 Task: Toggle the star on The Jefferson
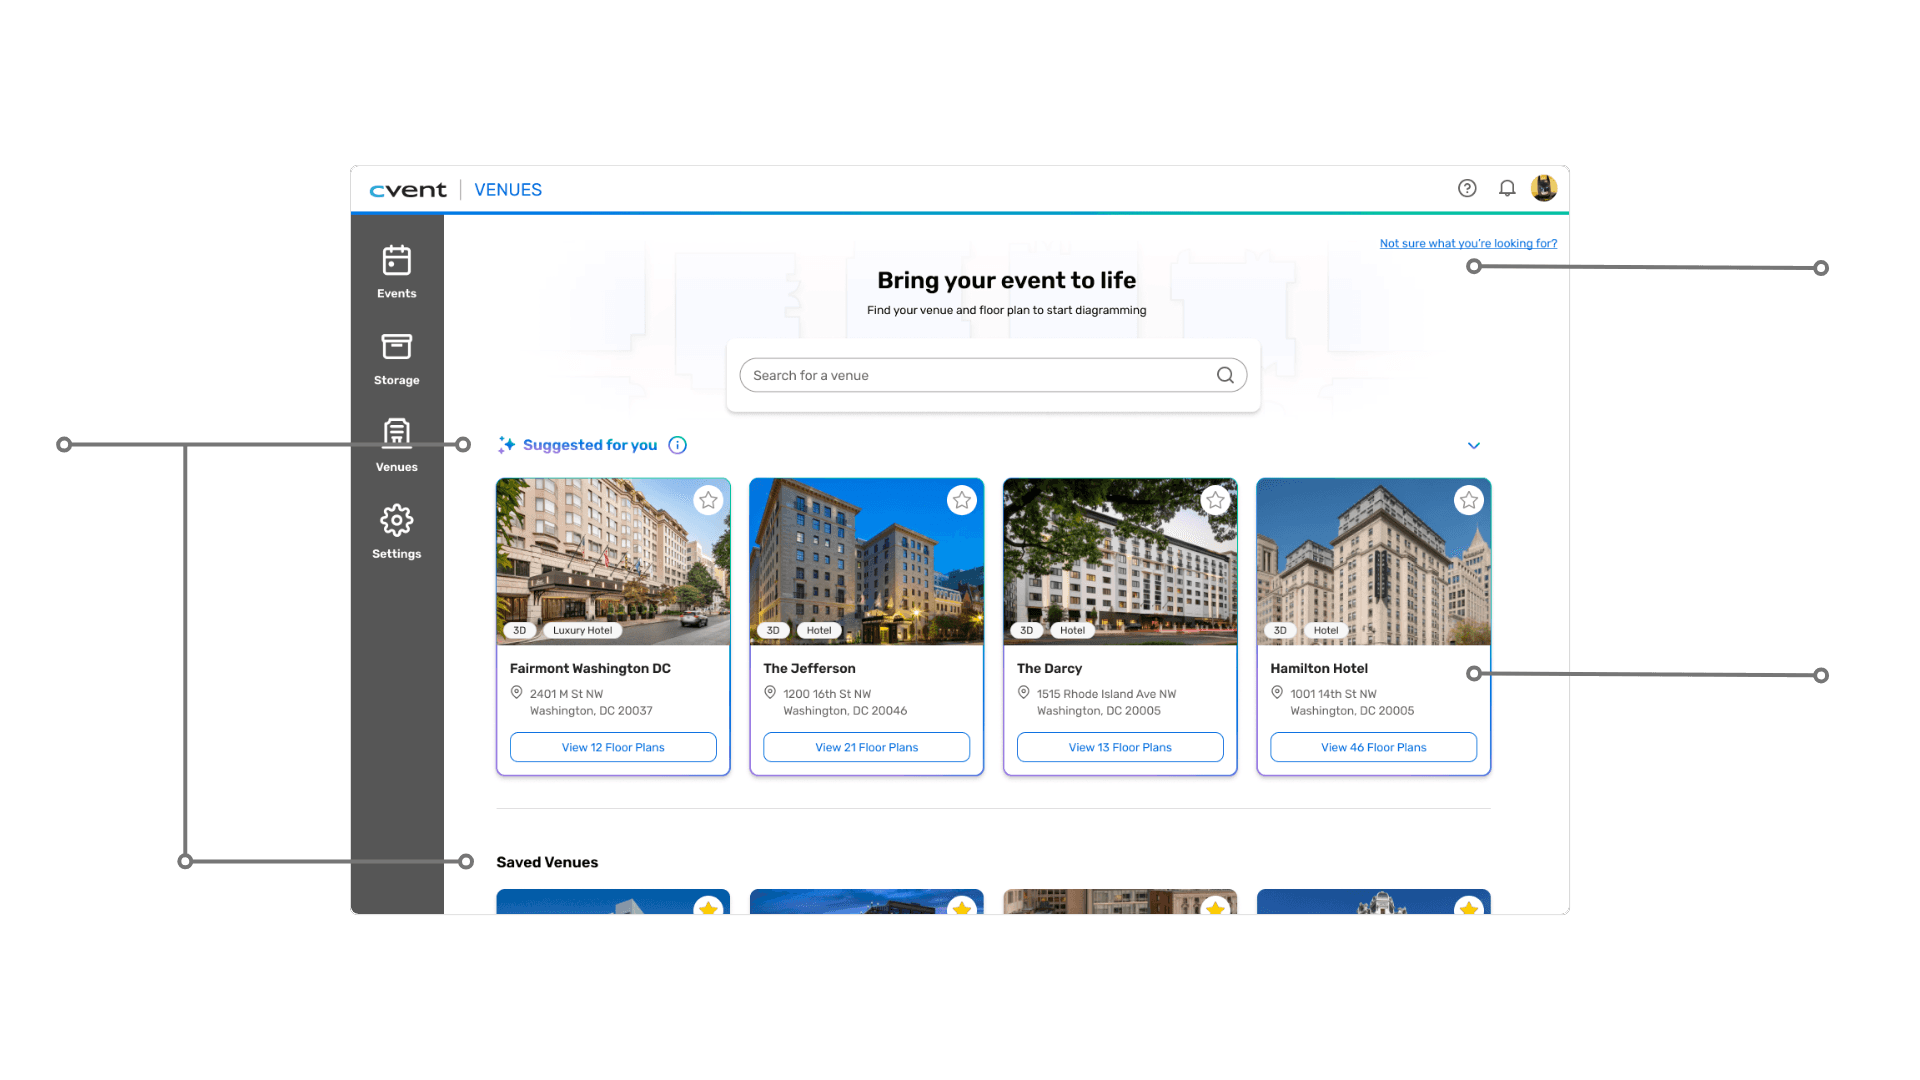coord(962,500)
